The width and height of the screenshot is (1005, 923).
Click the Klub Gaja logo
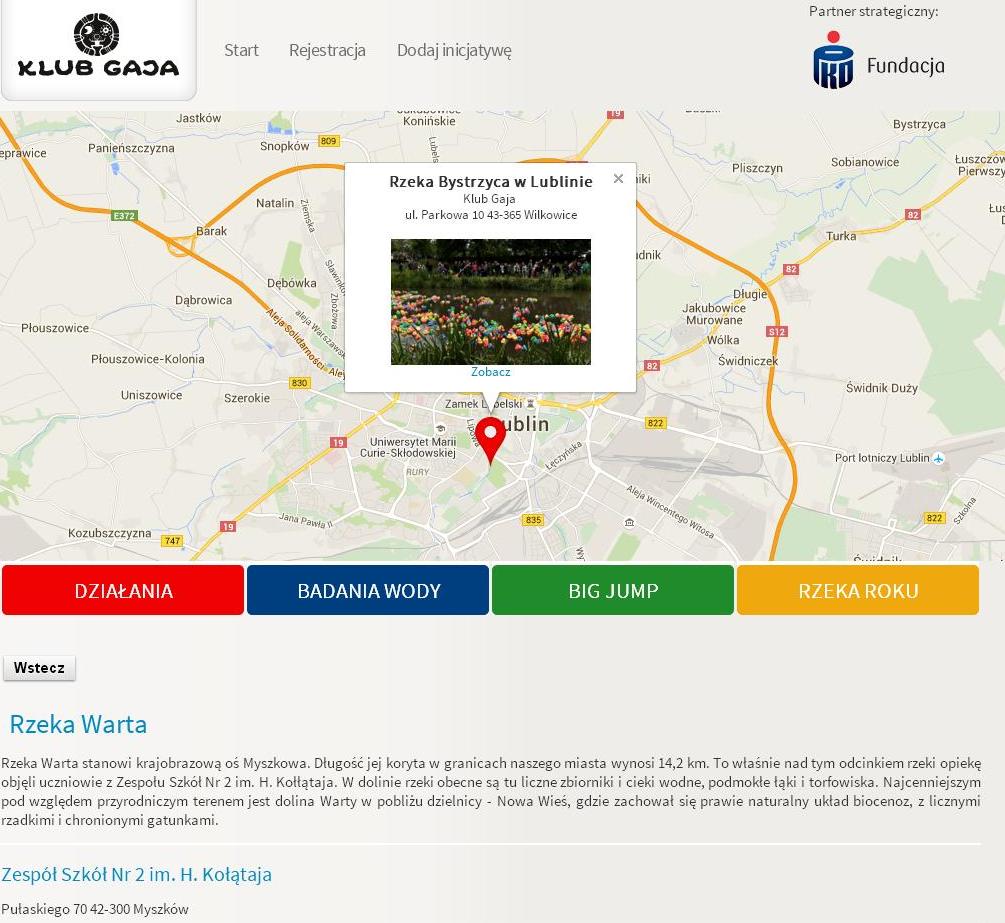[98, 46]
